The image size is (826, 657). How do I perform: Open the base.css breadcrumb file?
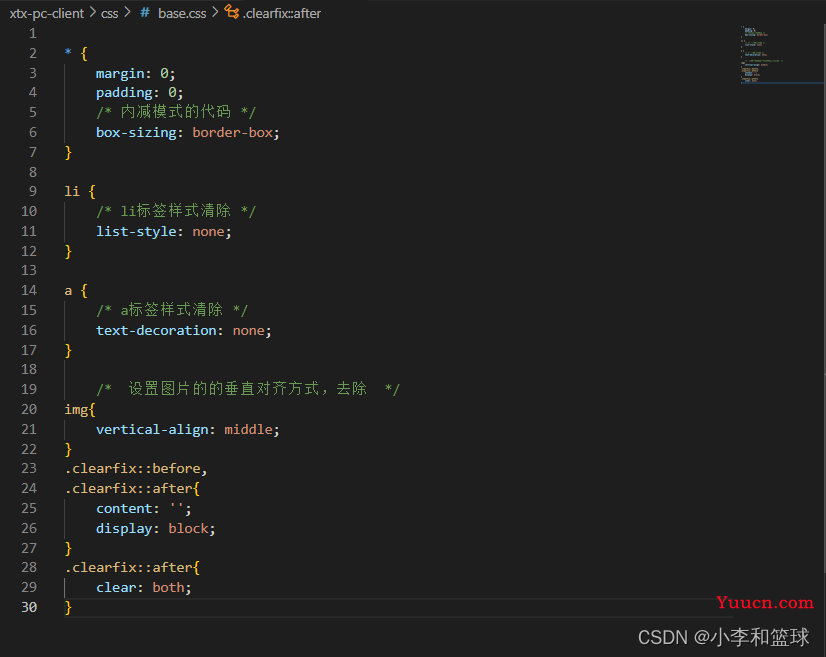182,14
